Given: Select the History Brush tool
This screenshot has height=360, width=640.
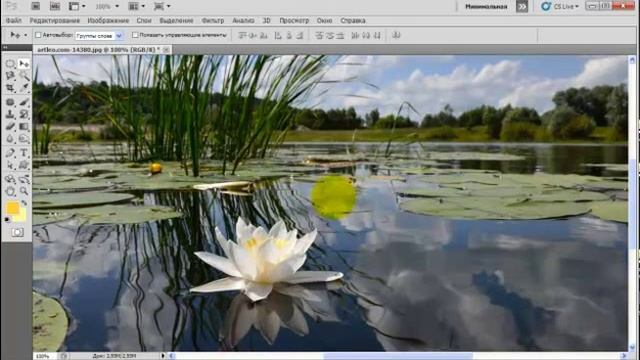Looking at the screenshot, I should (x=24, y=114).
